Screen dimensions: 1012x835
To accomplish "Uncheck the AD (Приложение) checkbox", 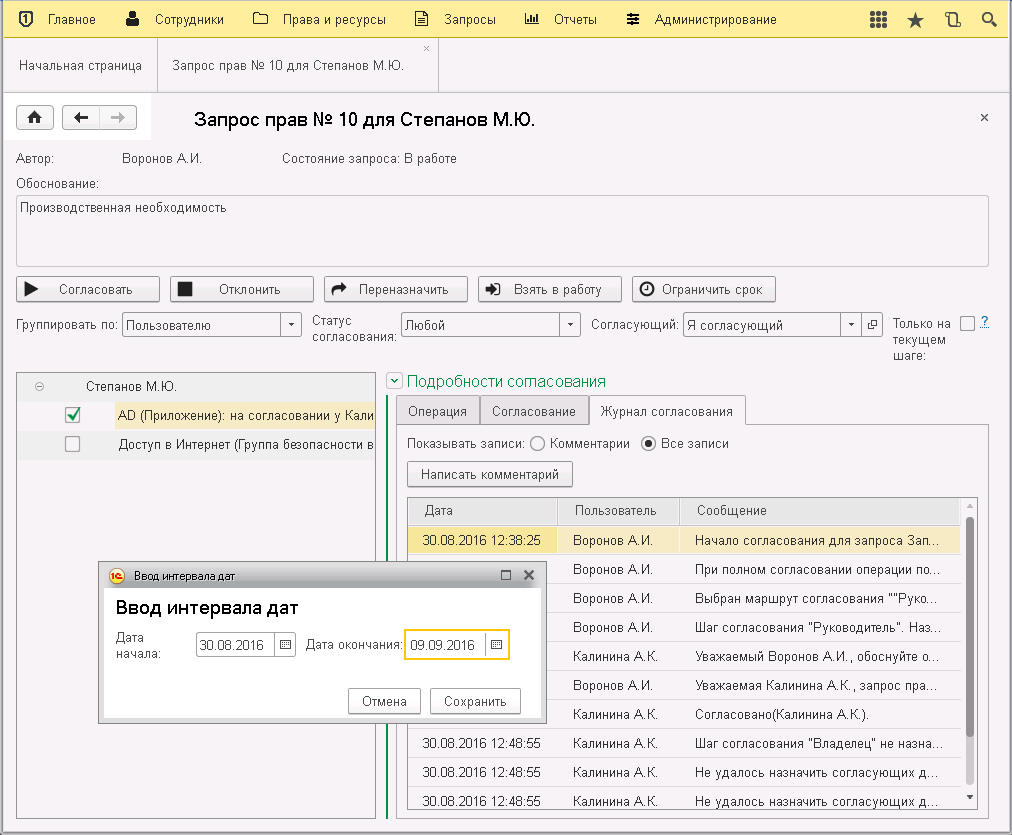I will click(72, 415).
